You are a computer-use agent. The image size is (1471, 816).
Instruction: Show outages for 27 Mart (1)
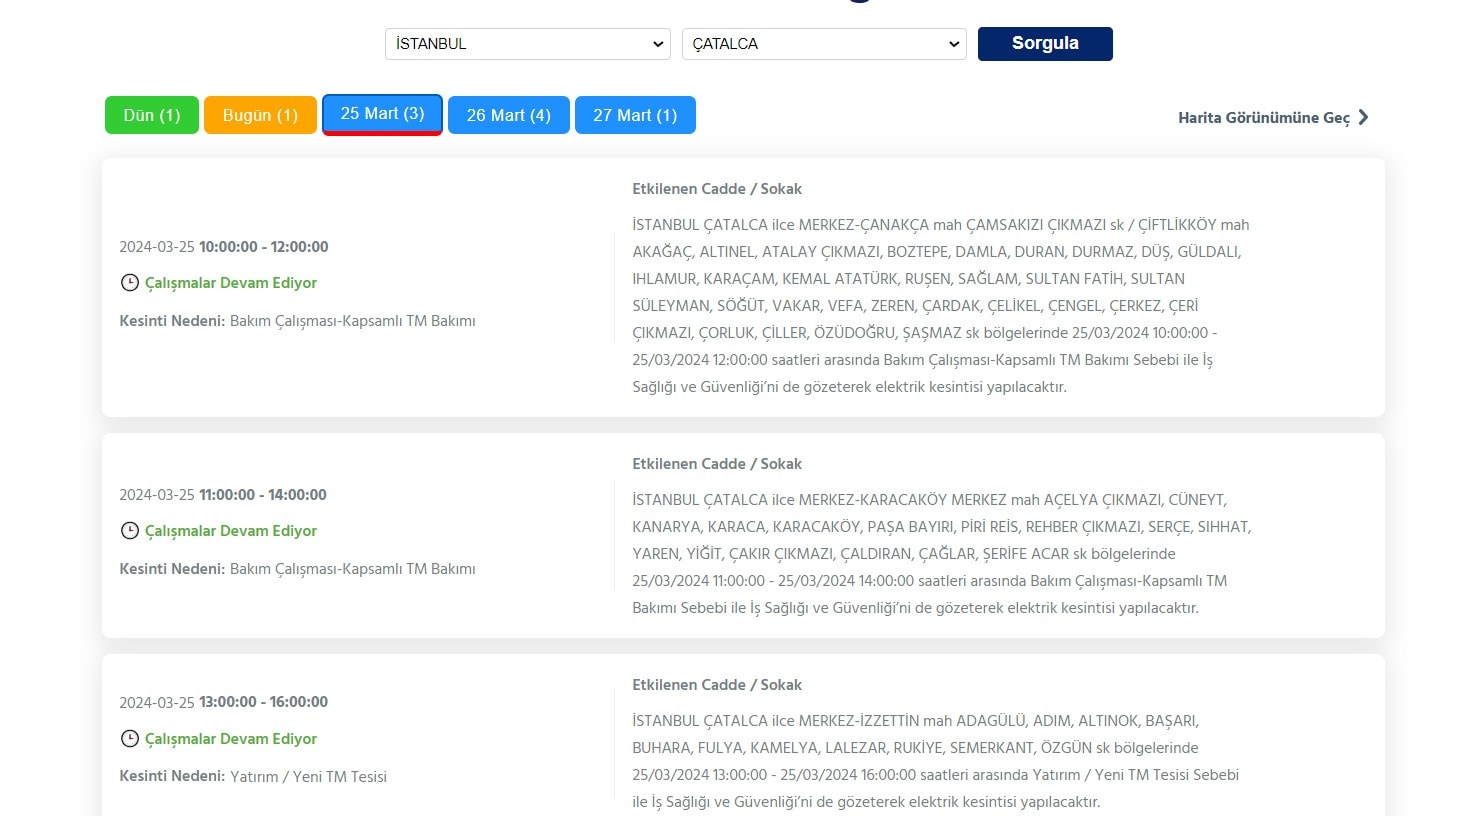(635, 115)
